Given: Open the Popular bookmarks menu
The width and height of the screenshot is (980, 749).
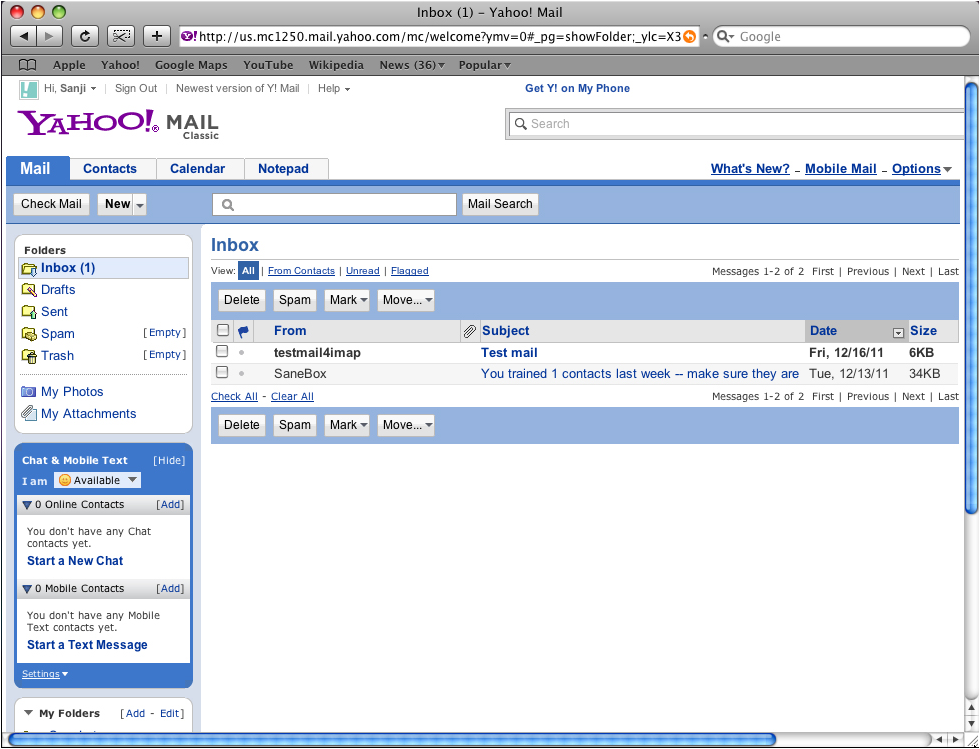Looking at the screenshot, I should (x=484, y=65).
